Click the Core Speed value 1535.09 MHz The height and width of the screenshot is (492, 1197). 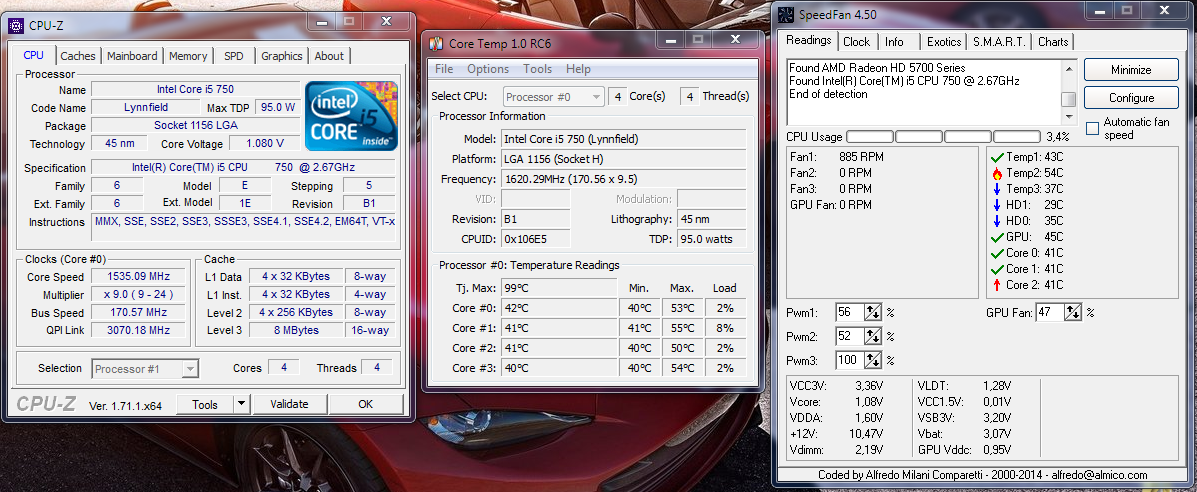(138, 277)
